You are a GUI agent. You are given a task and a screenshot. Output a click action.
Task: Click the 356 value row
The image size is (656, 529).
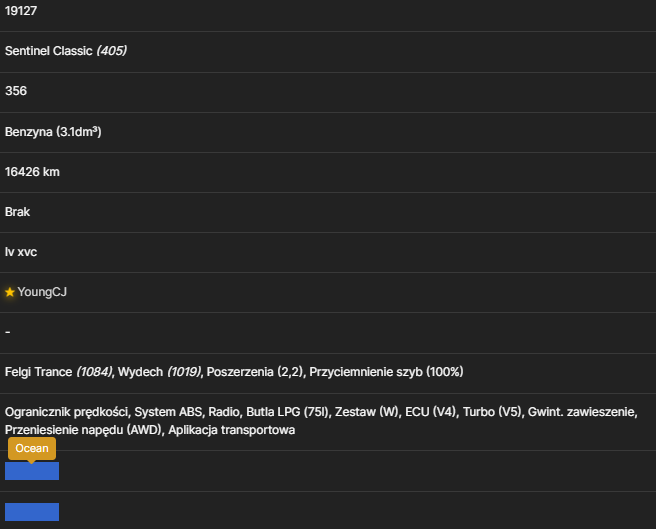[x=328, y=91]
